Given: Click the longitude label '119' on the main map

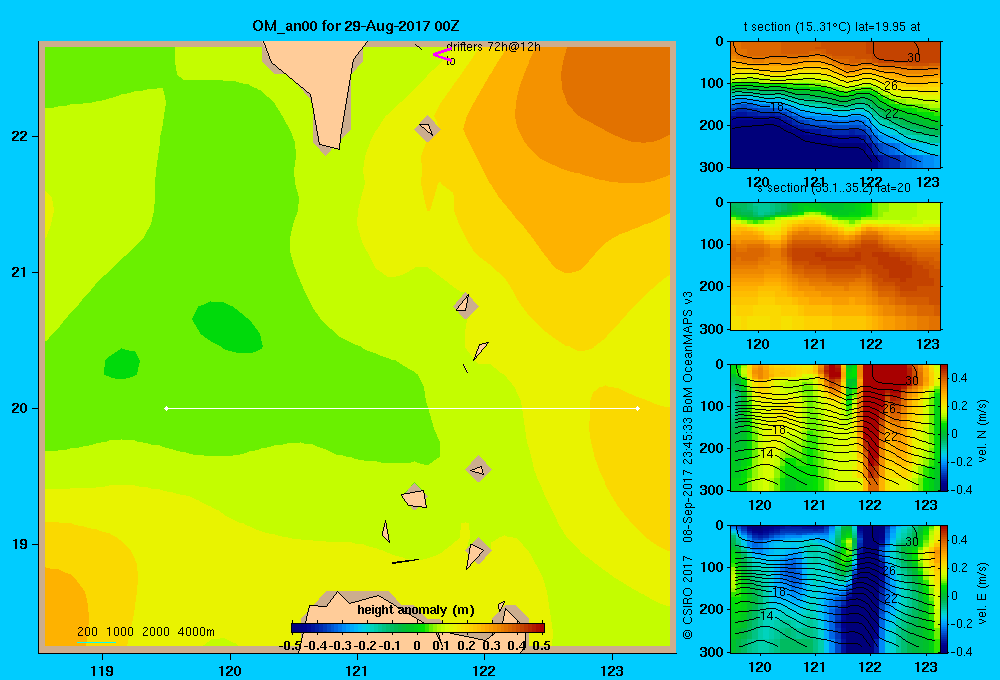Looking at the screenshot, I should pyautogui.click(x=102, y=670).
